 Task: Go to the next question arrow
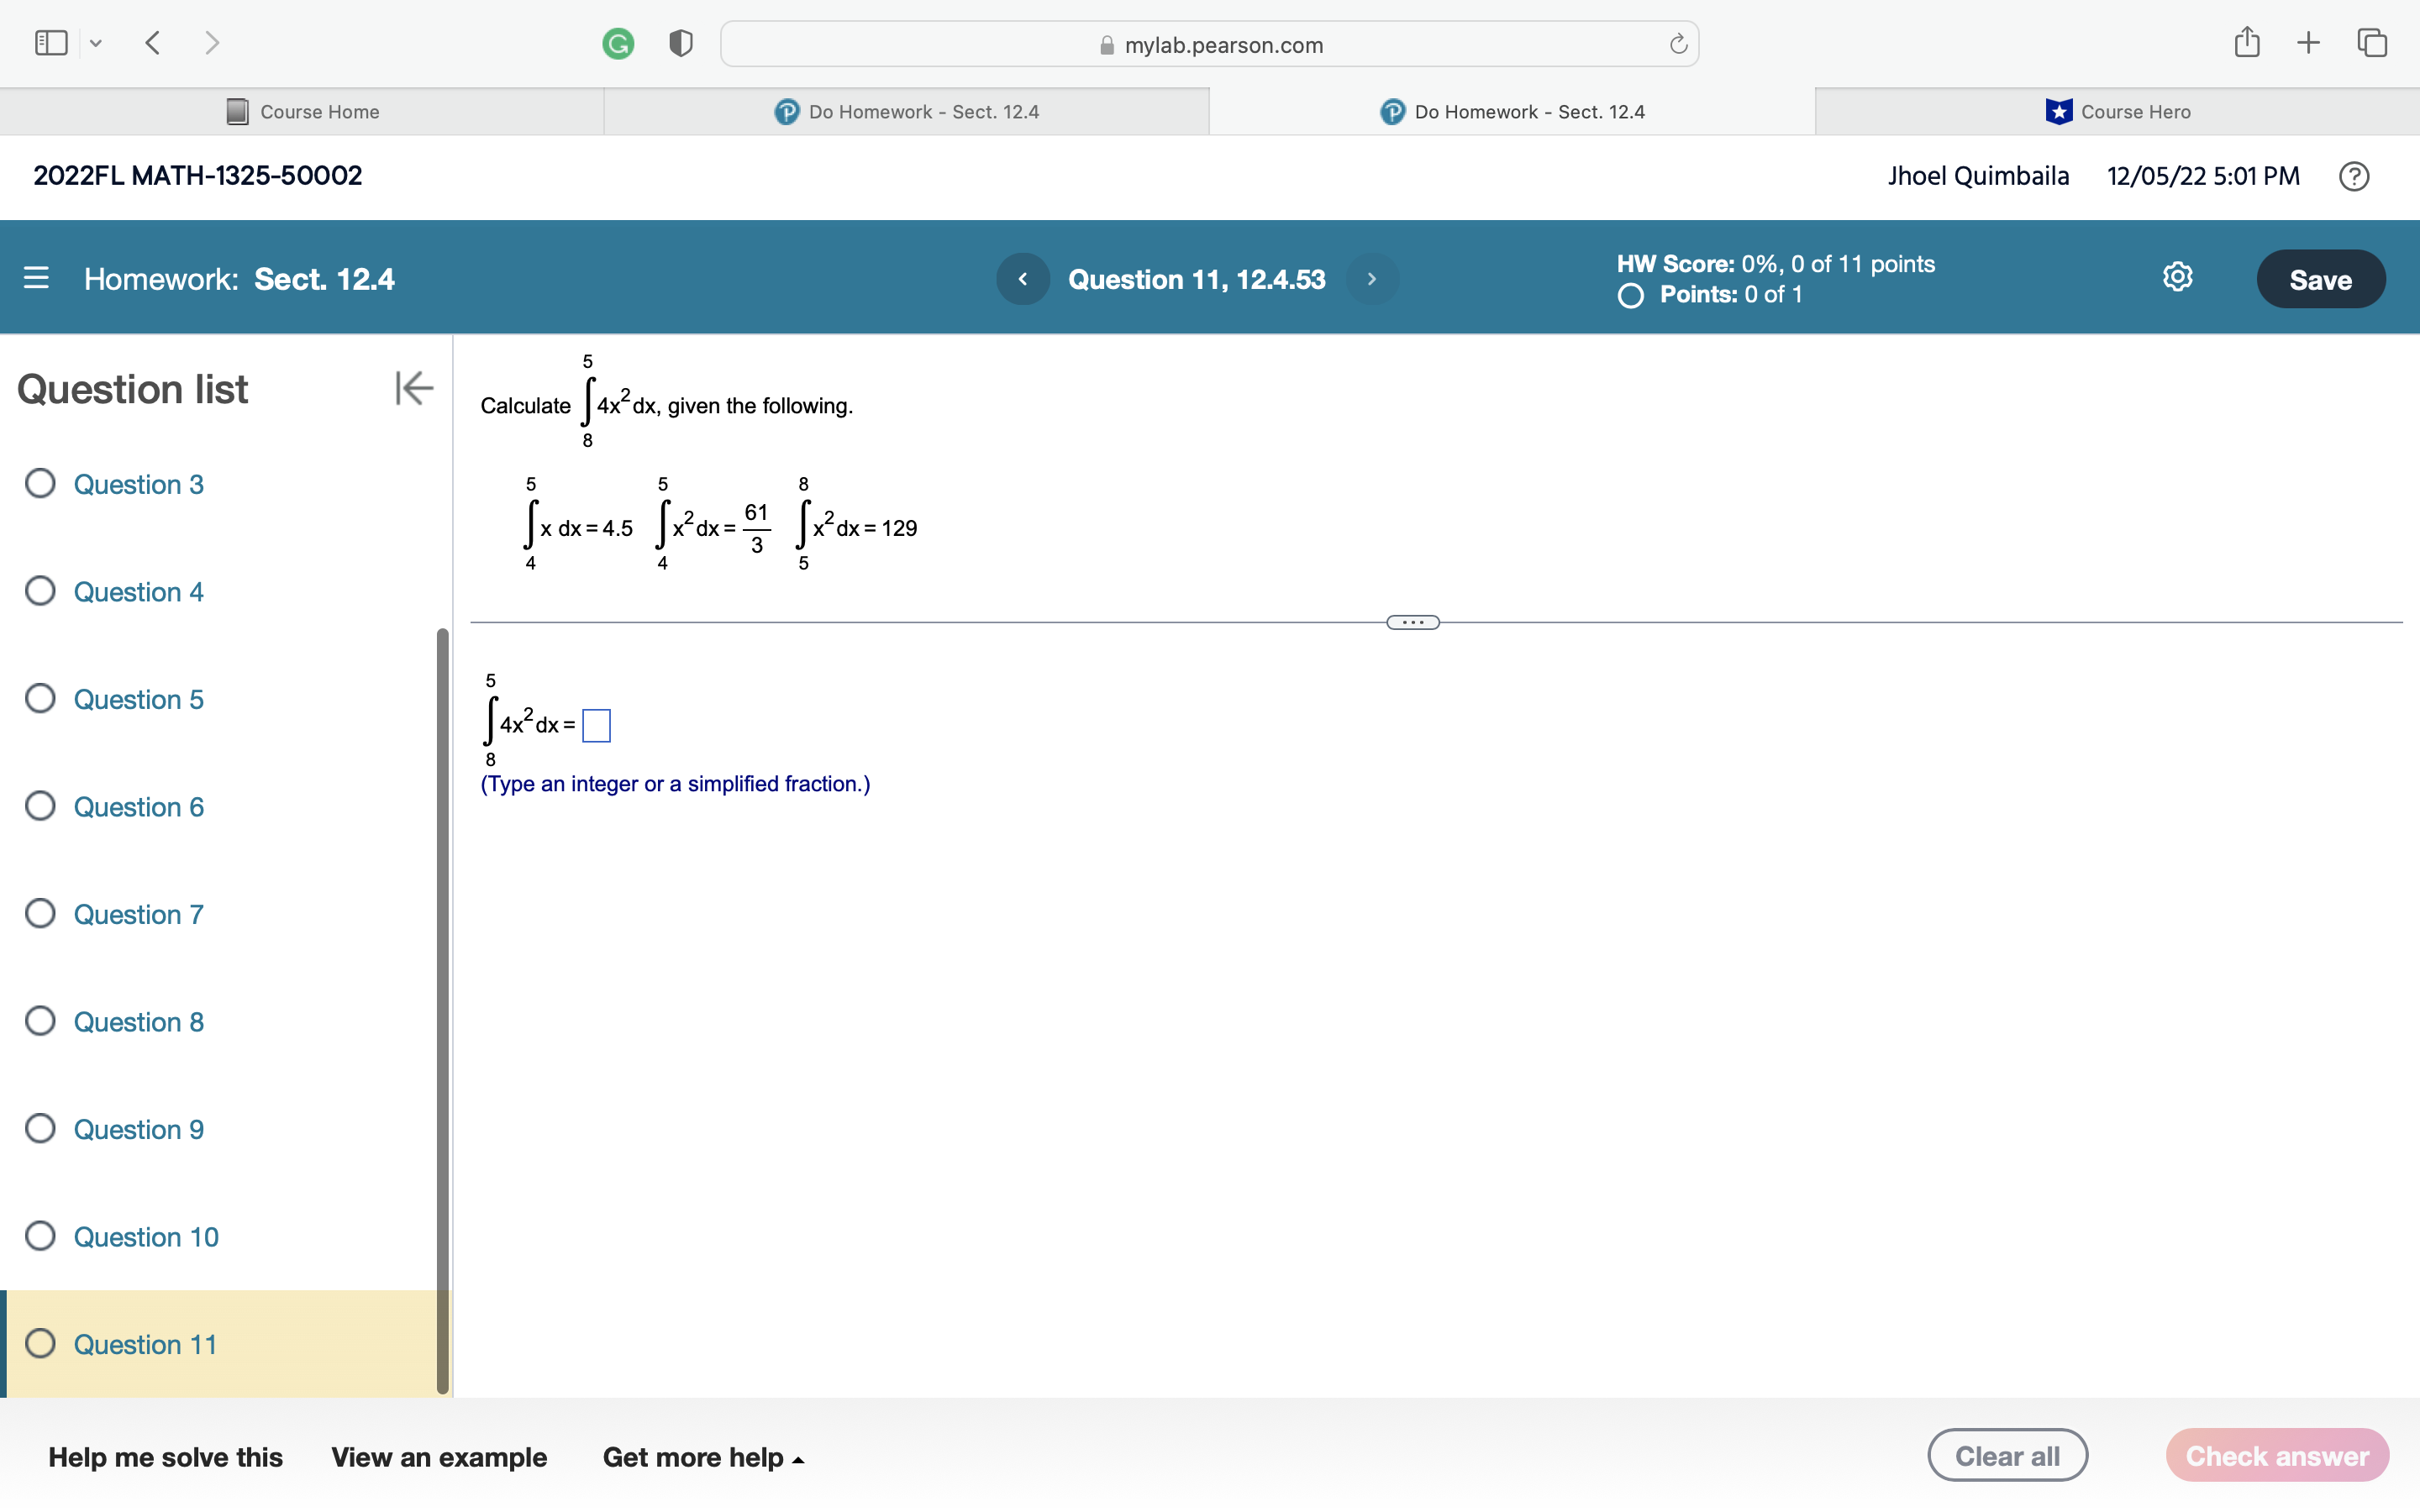(1371, 279)
